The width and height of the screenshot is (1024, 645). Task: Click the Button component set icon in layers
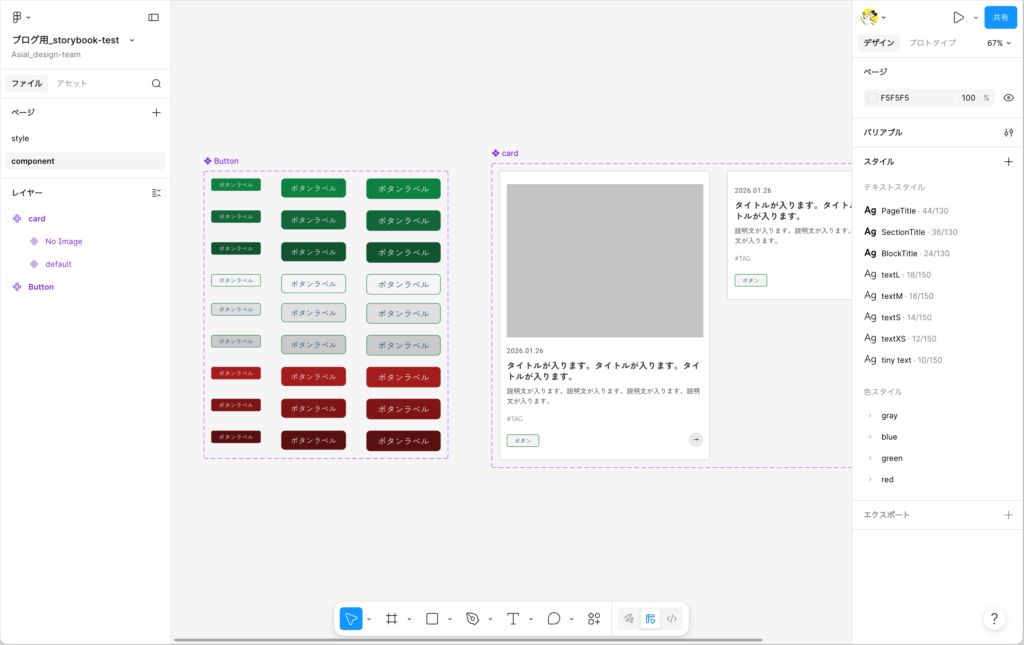pos(17,287)
